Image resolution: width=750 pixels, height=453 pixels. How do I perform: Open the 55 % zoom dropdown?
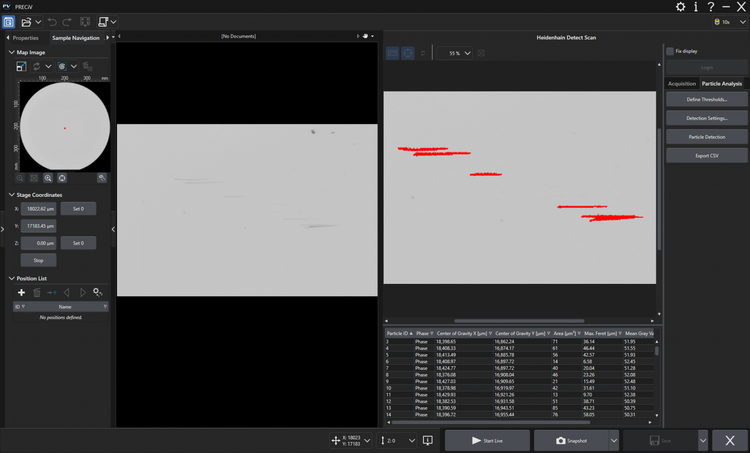pyautogui.click(x=466, y=53)
